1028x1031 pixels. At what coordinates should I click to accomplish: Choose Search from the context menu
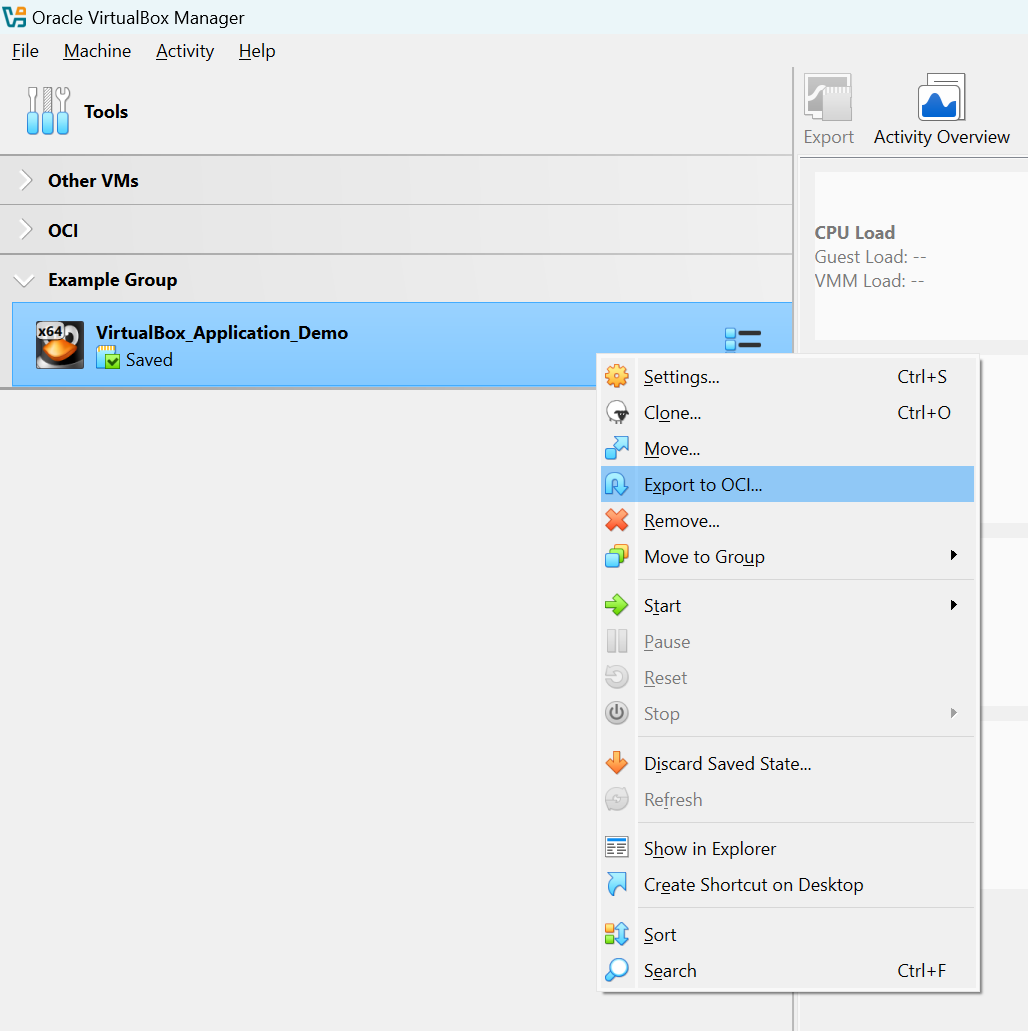coord(787,971)
